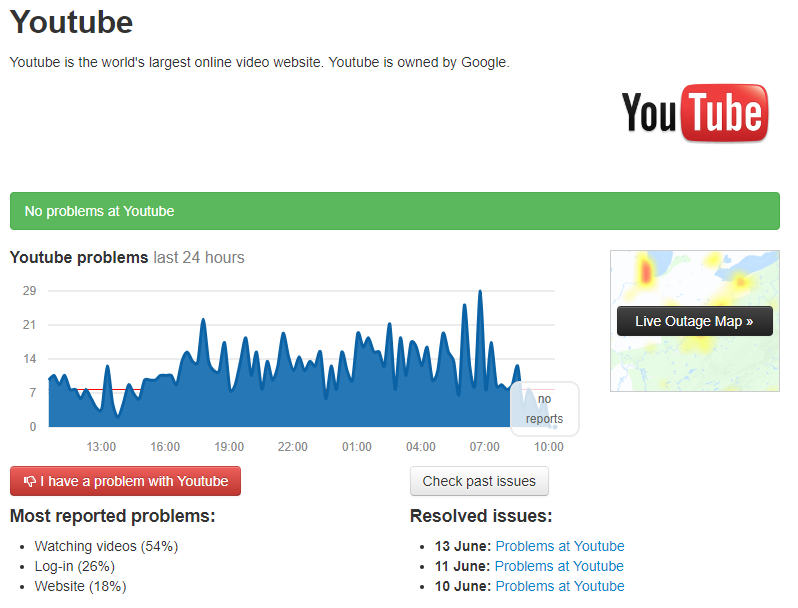The height and width of the screenshot is (608, 798).
Task: Click the 04:00 label on the chart axis
Action: click(421, 447)
